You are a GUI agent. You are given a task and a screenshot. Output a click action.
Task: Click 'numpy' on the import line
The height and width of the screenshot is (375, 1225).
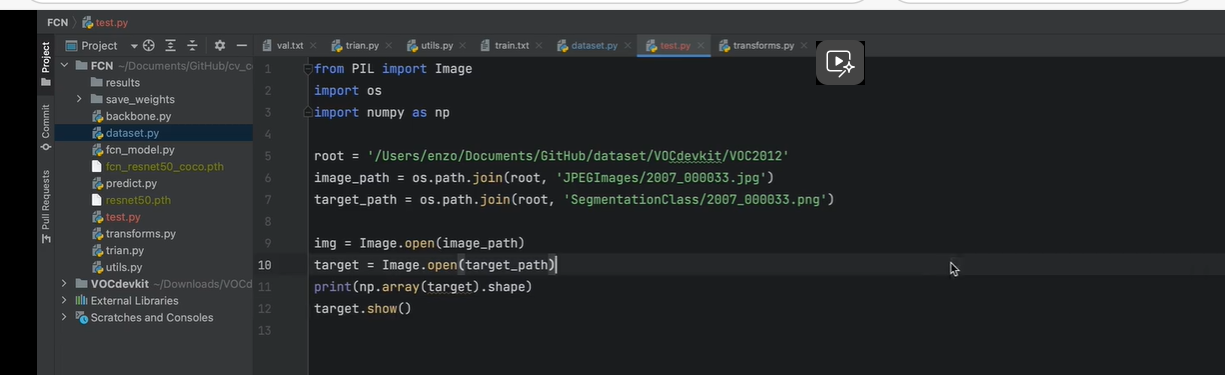386,113
